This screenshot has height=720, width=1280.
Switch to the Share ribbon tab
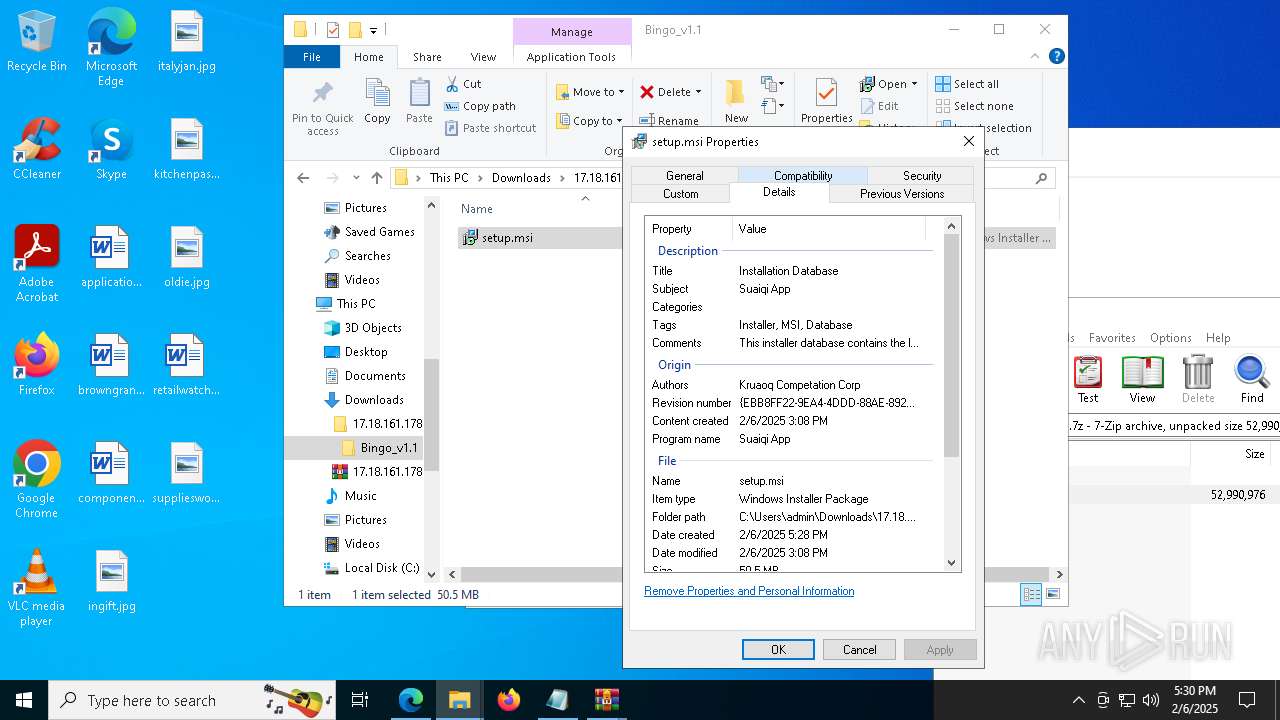coord(427,57)
